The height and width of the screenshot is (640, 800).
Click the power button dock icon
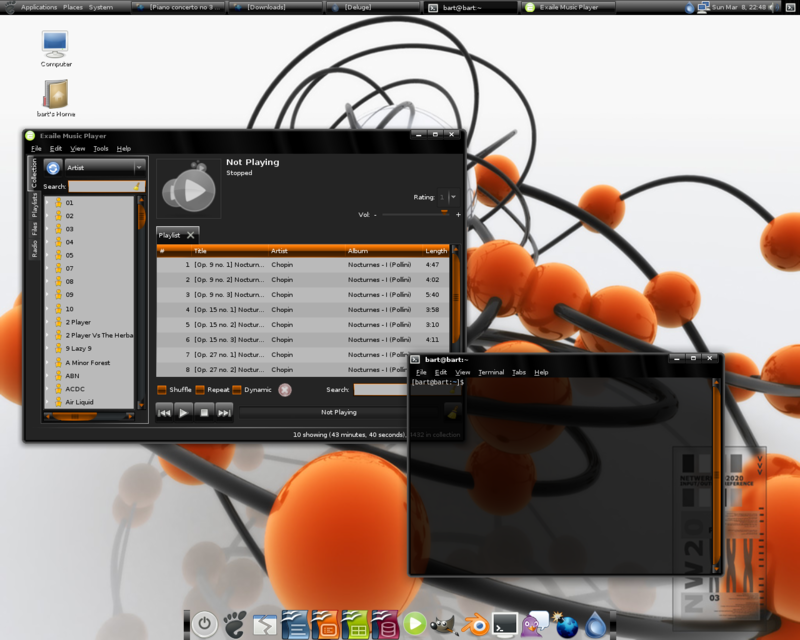pyautogui.click(x=204, y=625)
